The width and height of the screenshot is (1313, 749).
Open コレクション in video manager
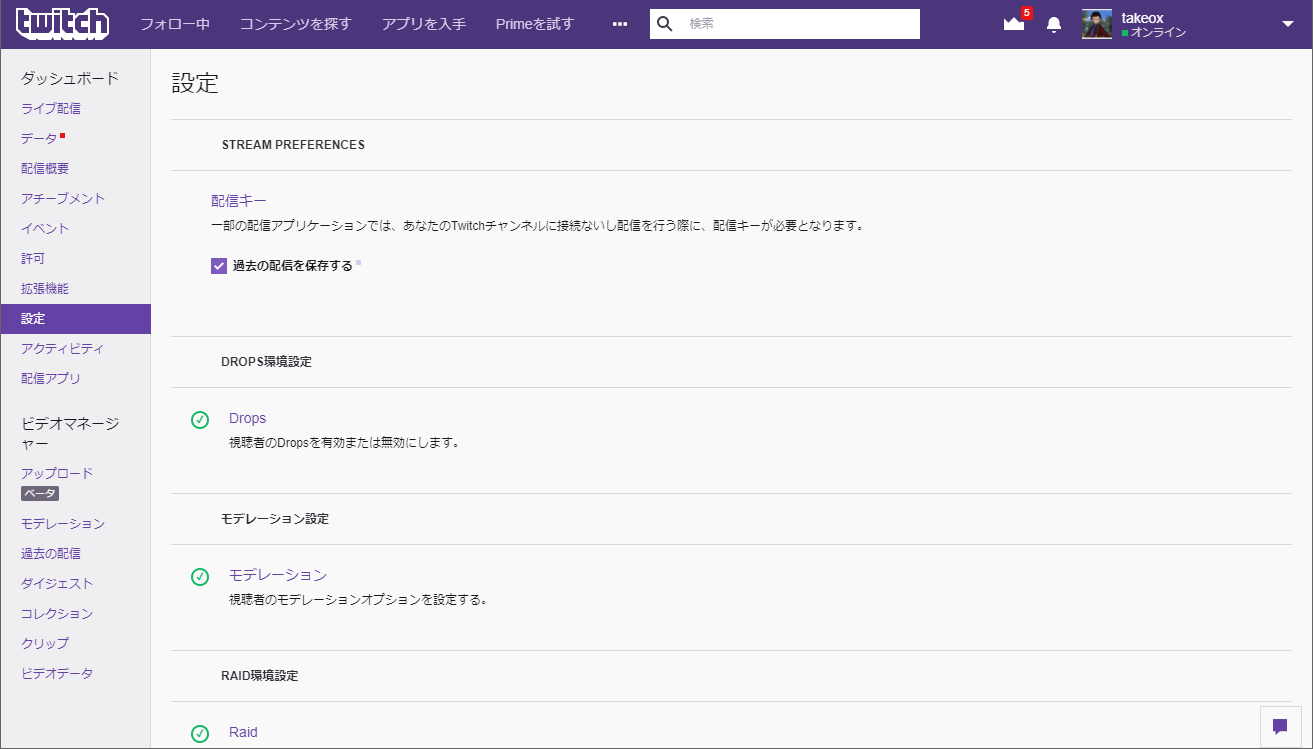coord(57,613)
